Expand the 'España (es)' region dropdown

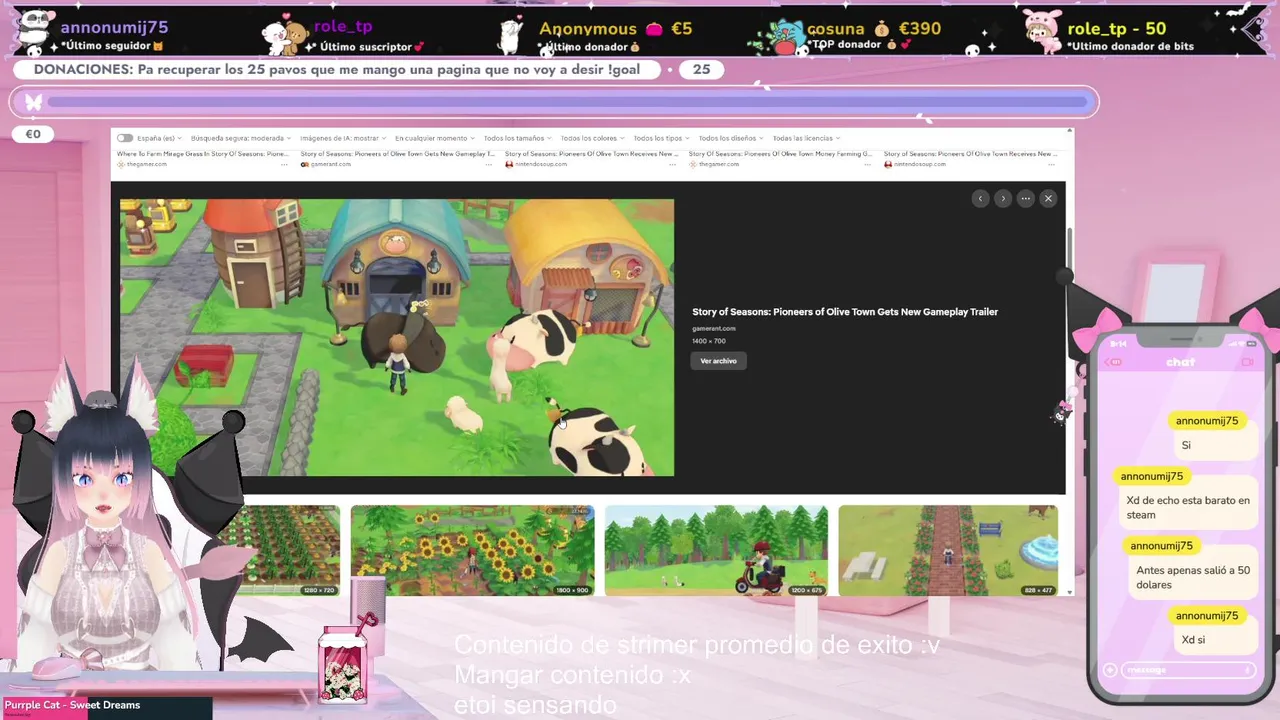[158, 138]
